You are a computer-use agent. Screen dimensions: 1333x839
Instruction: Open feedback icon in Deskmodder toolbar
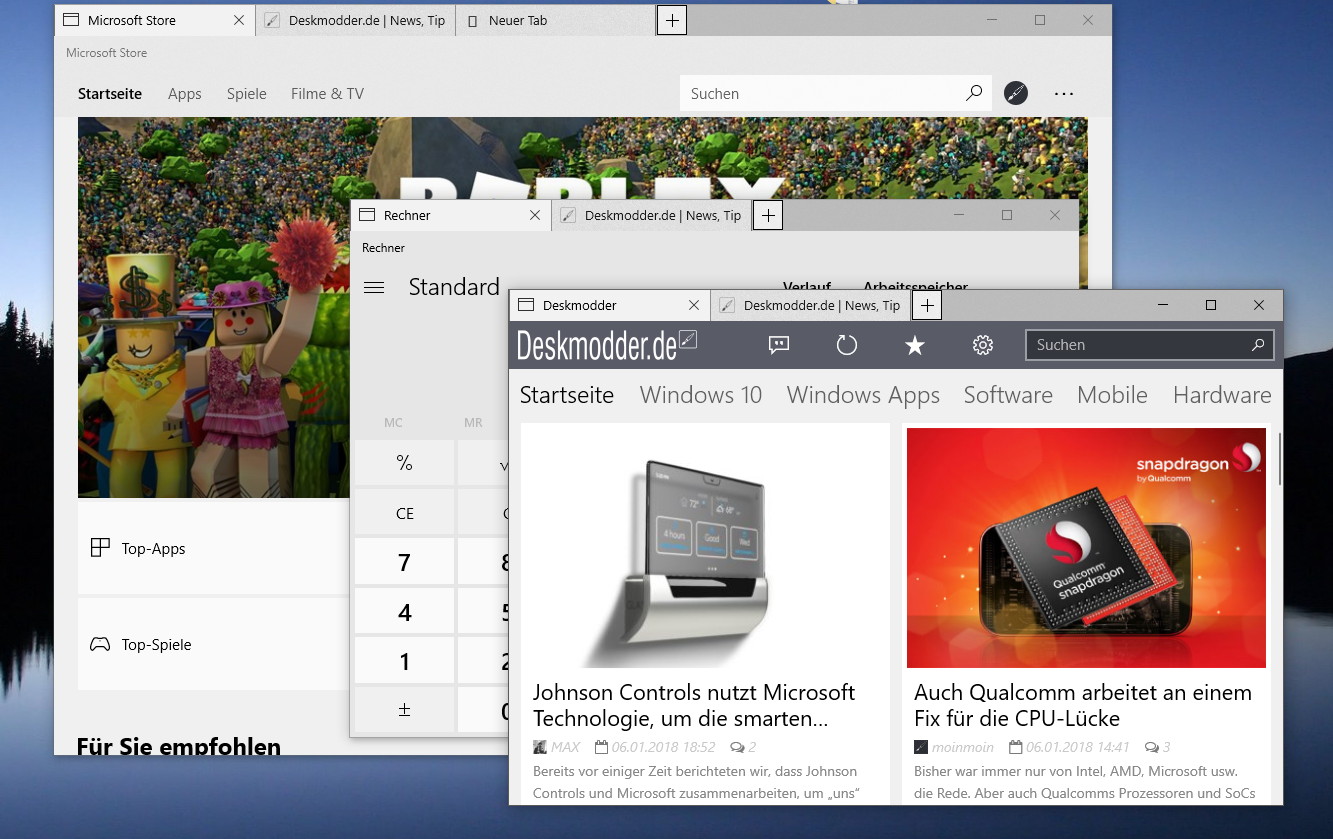pyautogui.click(x=779, y=345)
